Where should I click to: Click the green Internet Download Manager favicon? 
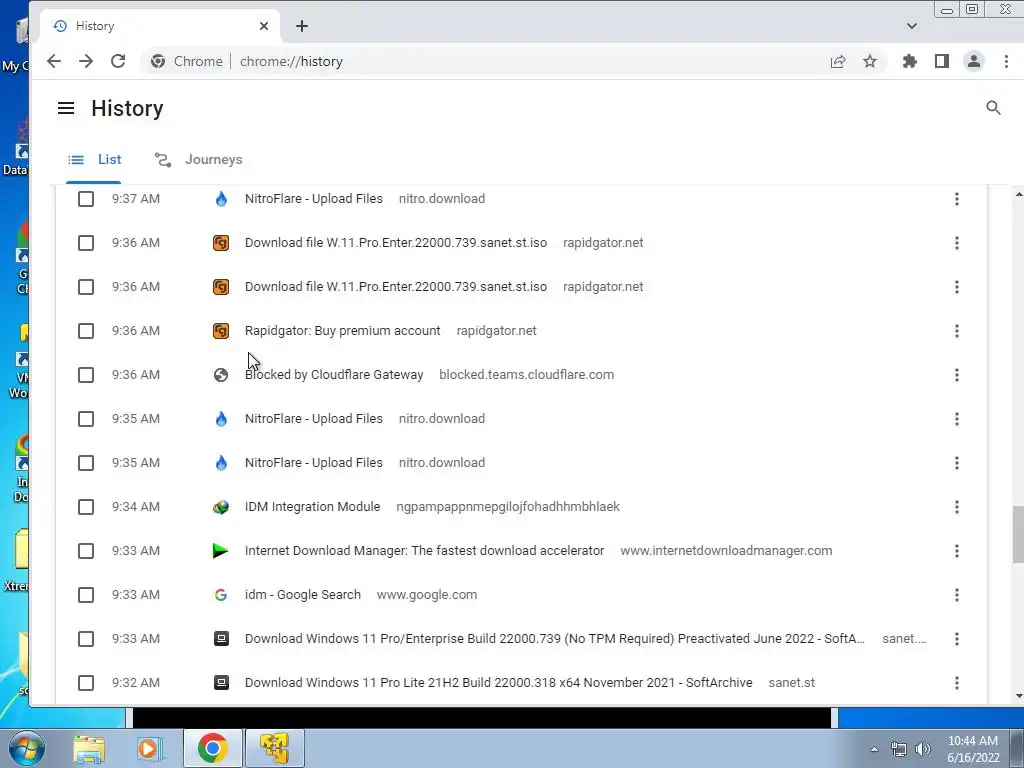[221, 551]
